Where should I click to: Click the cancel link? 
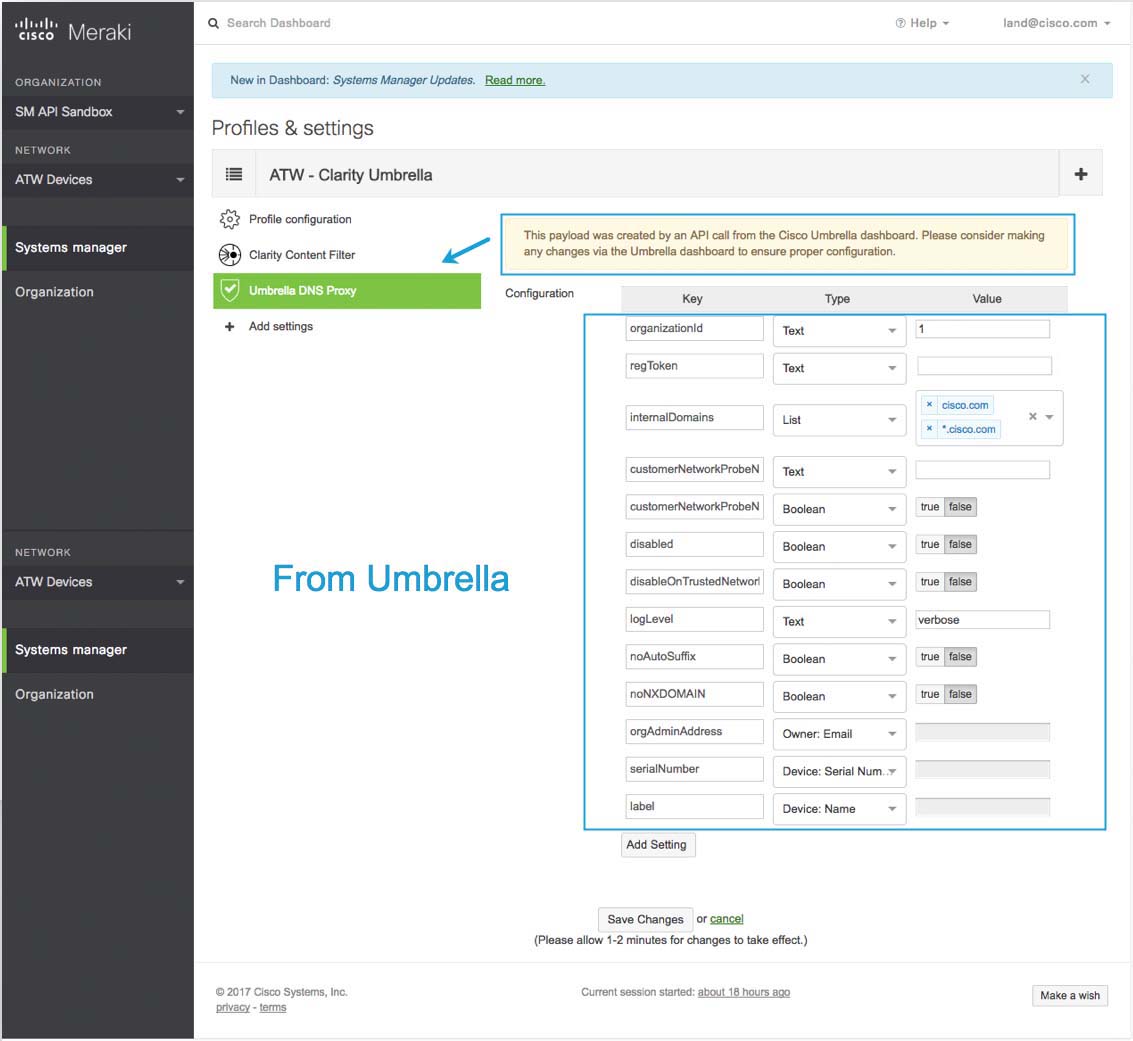click(726, 919)
